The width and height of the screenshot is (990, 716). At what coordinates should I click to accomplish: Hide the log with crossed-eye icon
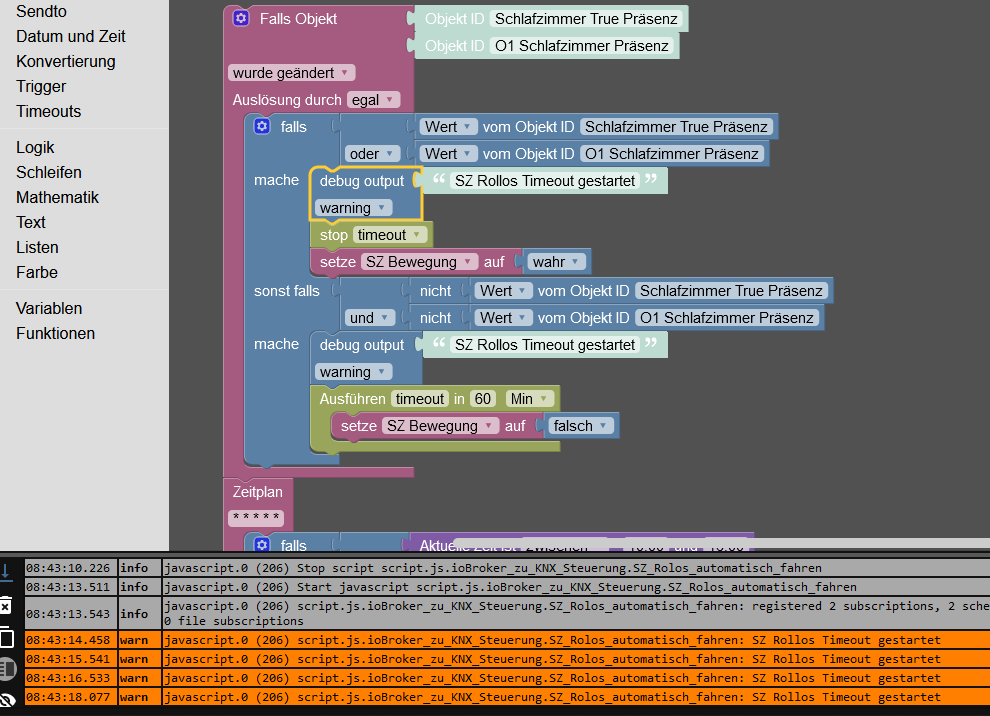pyautogui.click(x=7, y=699)
